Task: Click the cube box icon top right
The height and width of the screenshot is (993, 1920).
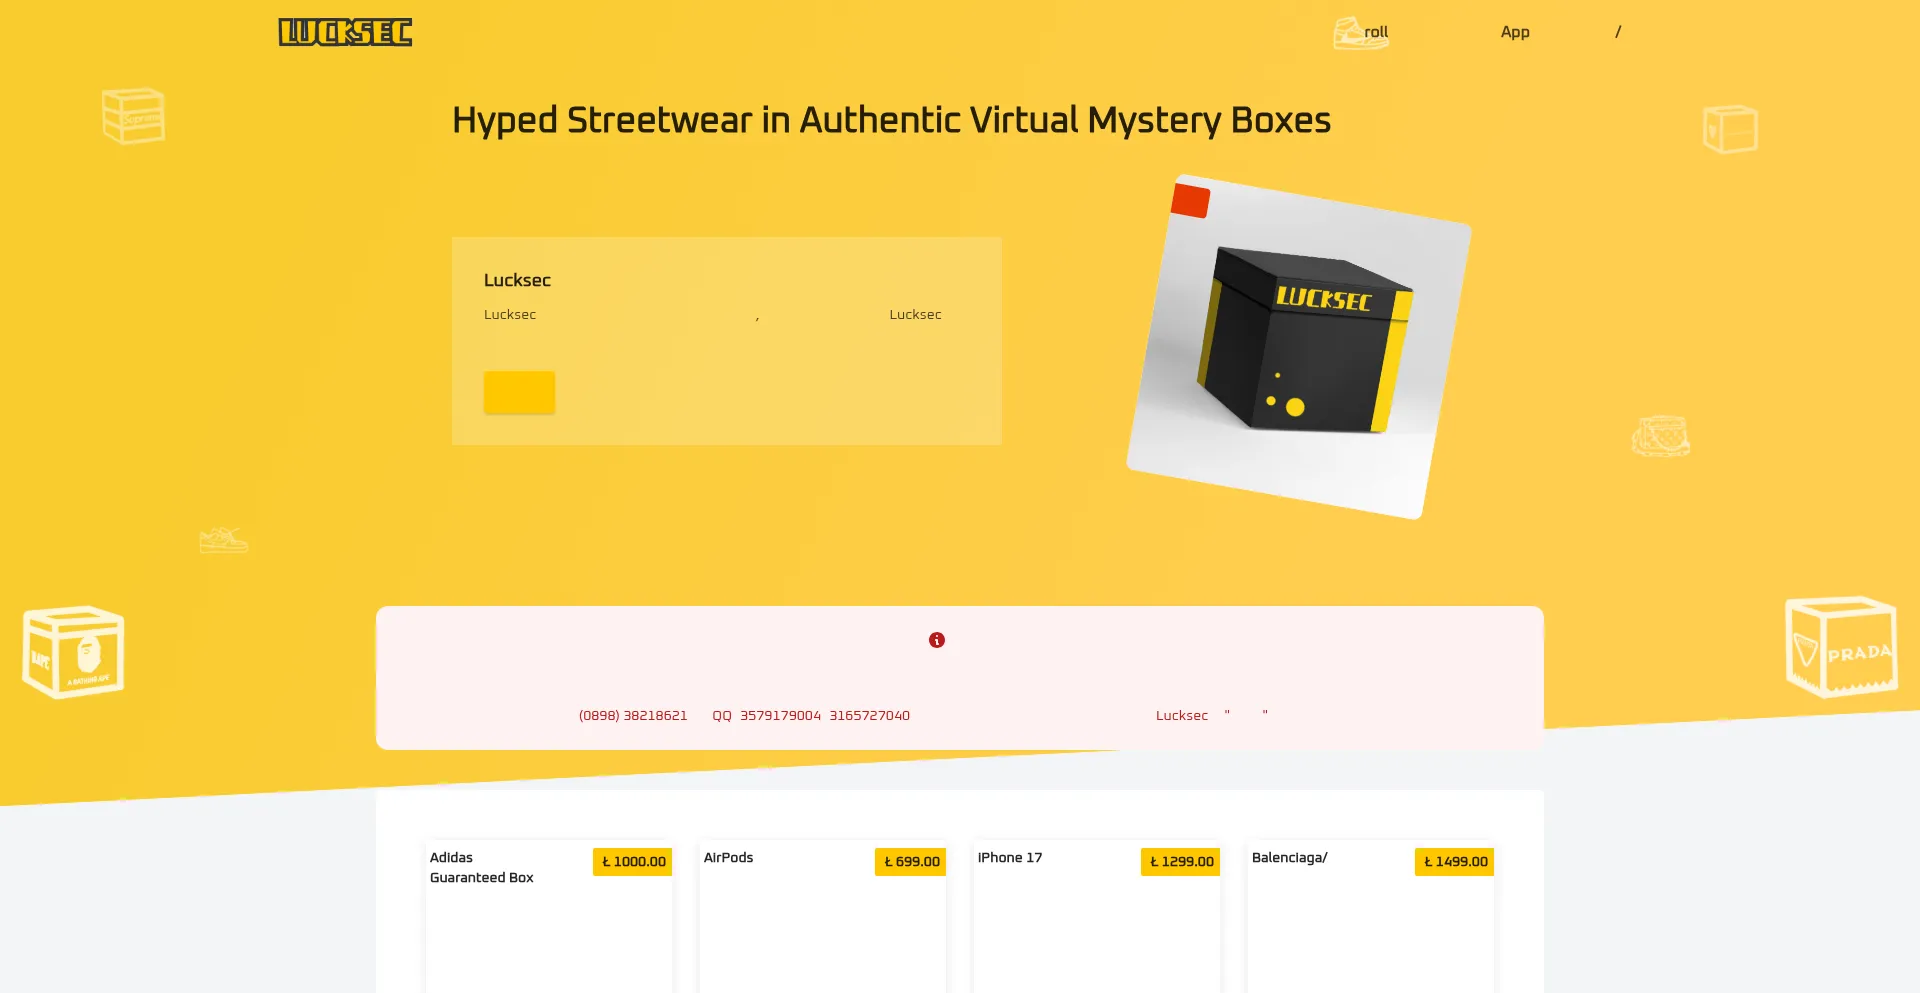Action: point(1729,129)
